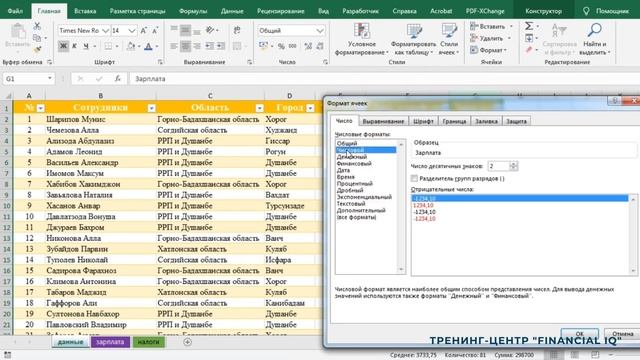Switch to Выравнивание tab in dialog

(x=383, y=121)
